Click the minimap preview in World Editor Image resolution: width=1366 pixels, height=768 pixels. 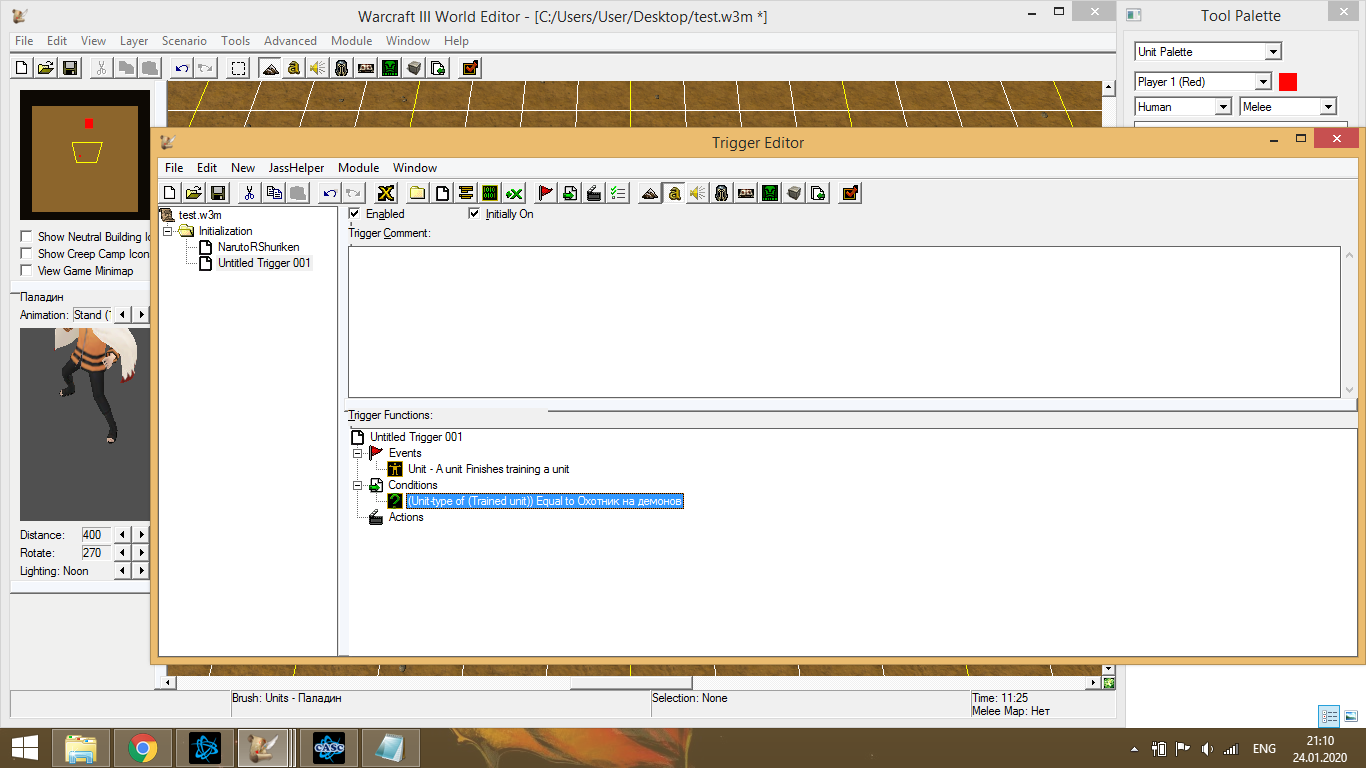[x=85, y=155]
